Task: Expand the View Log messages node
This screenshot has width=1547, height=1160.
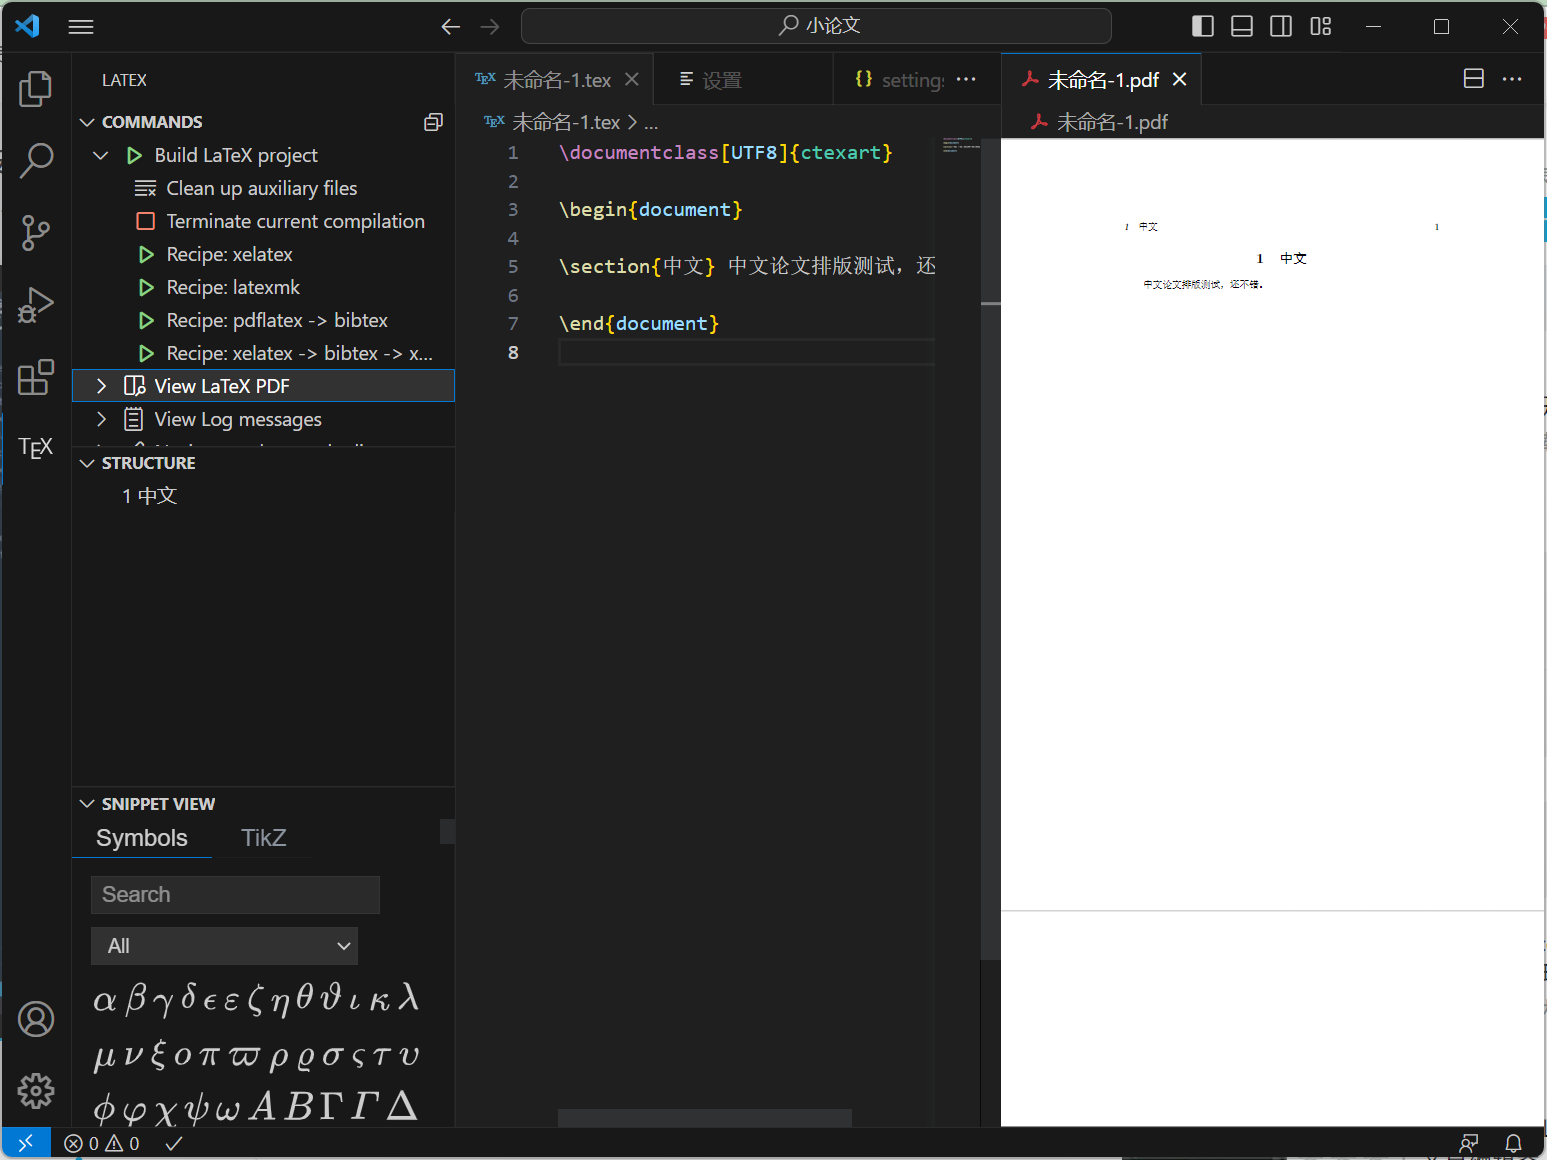Action: (101, 419)
